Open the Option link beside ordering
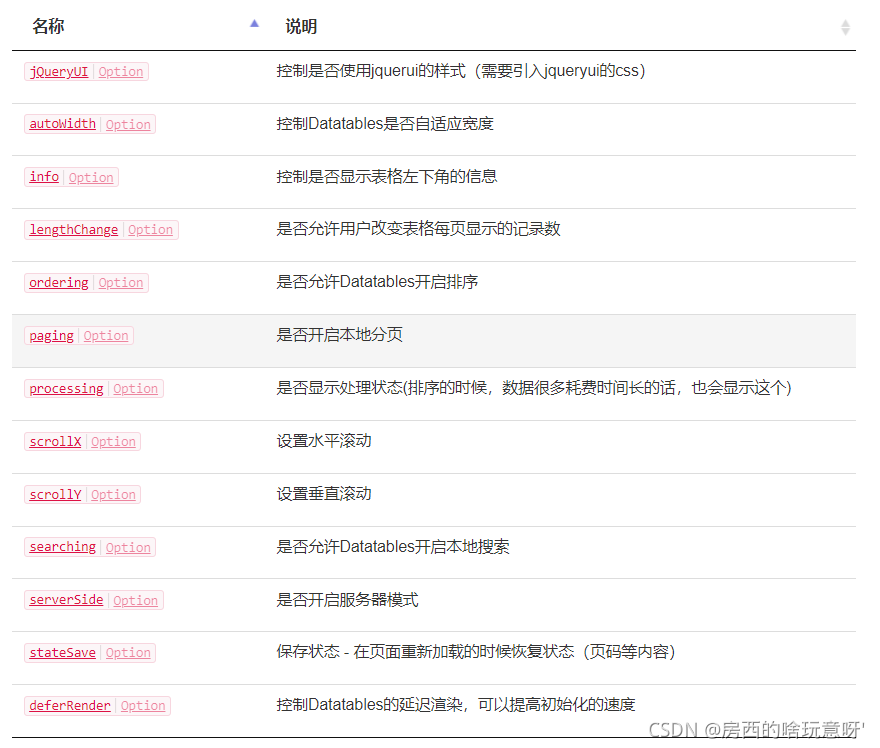880x748 pixels. [x=121, y=283]
